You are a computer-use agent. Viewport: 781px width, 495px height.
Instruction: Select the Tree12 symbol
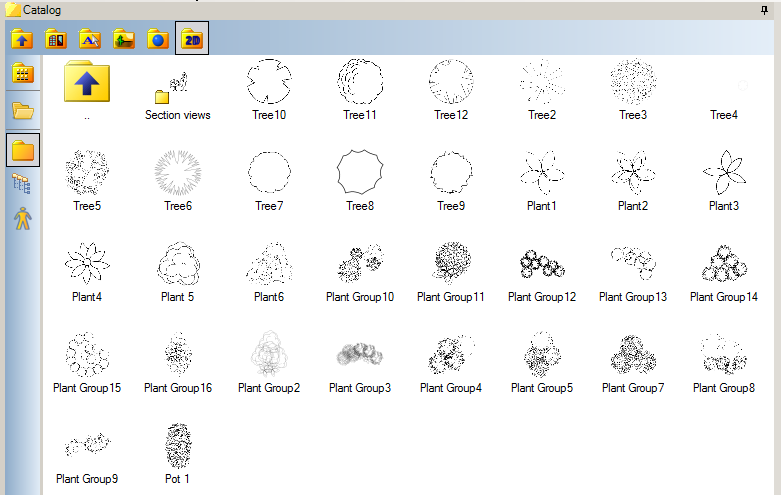pyautogui.click(x=451, y=81)
